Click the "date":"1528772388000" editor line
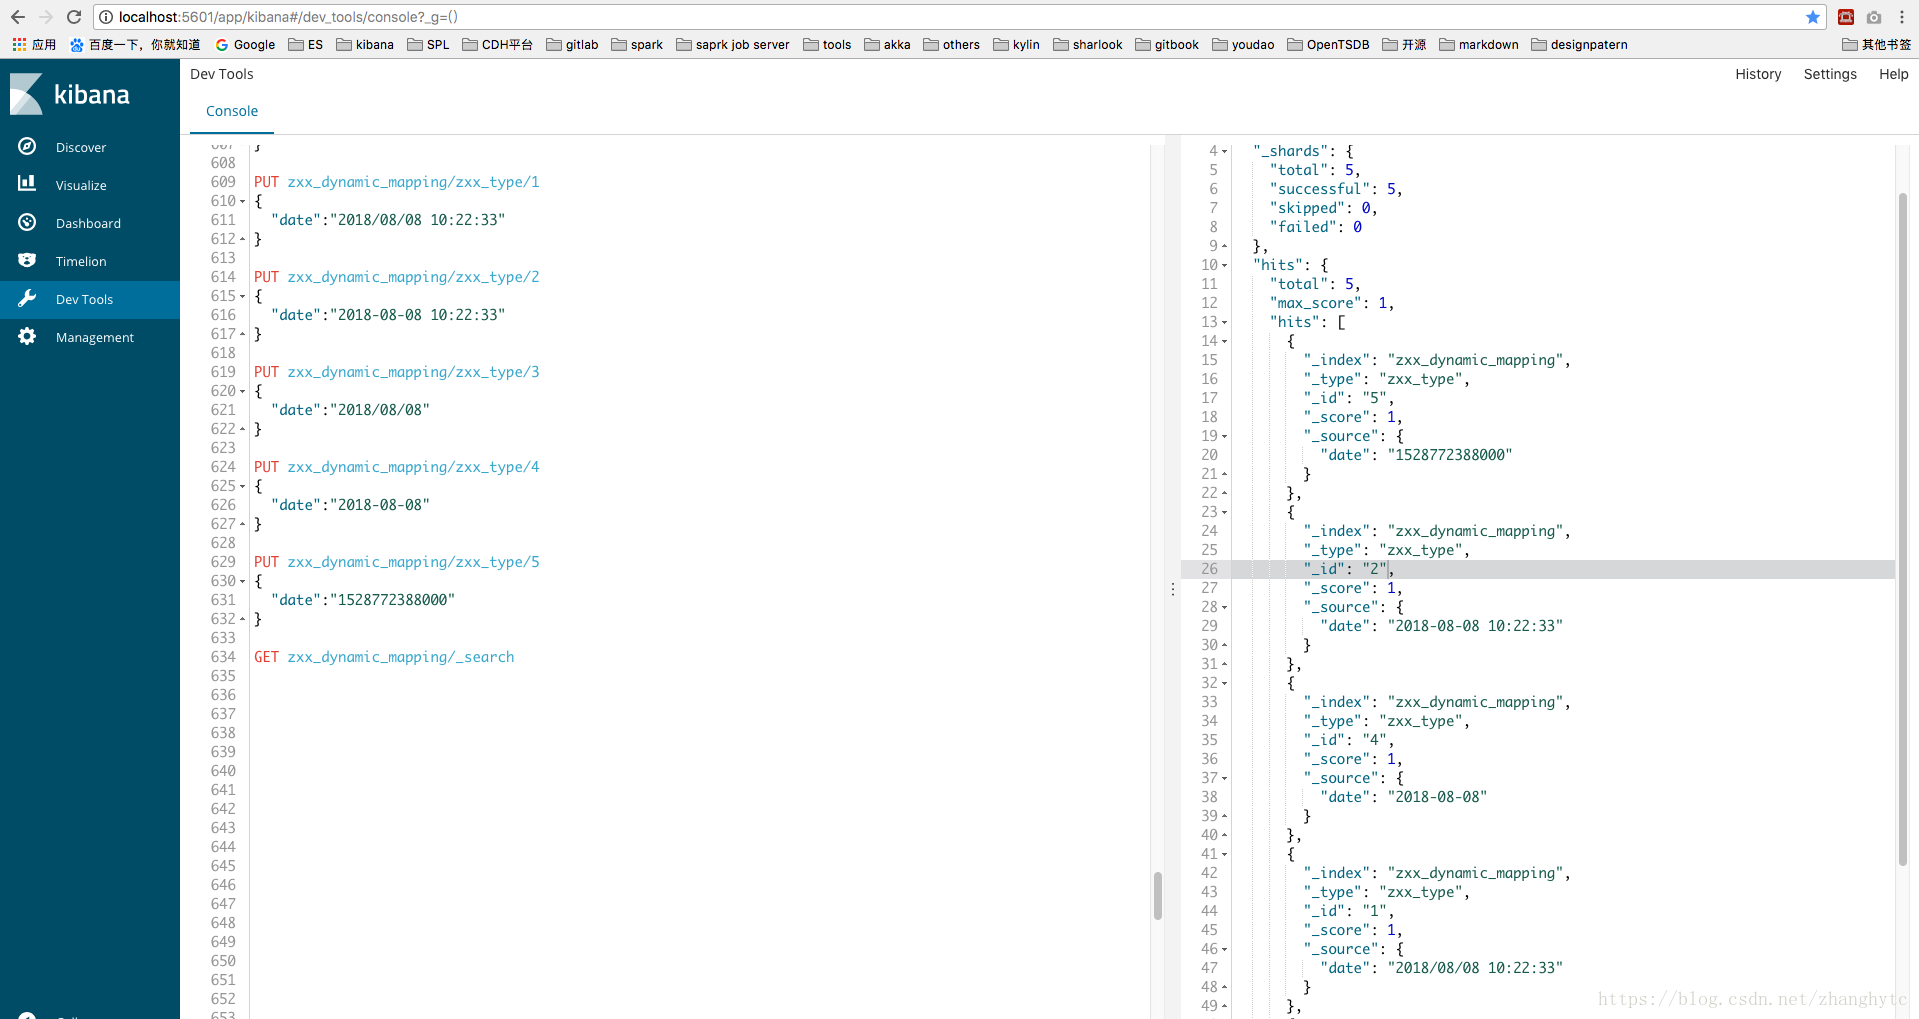 (x=363, y=600)
